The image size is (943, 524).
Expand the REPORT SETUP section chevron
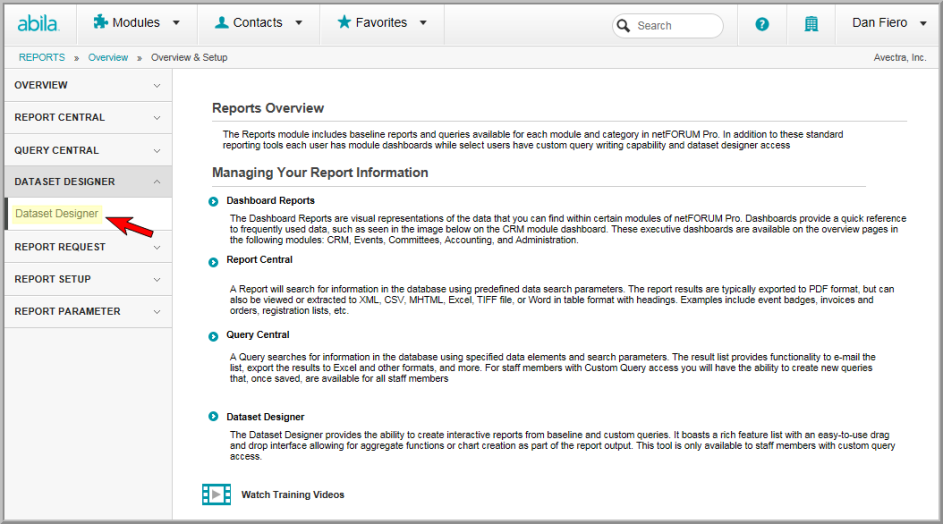pos(157,280)
